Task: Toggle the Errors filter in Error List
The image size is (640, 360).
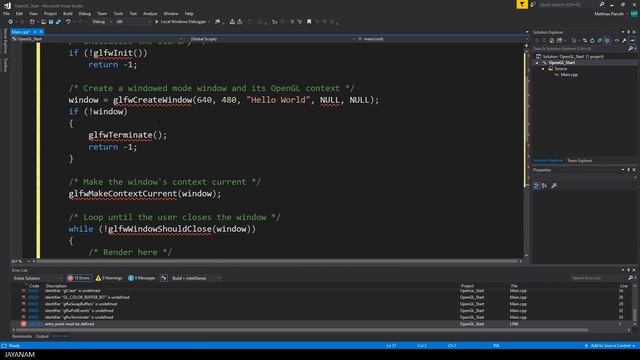Action: point(79,278)
